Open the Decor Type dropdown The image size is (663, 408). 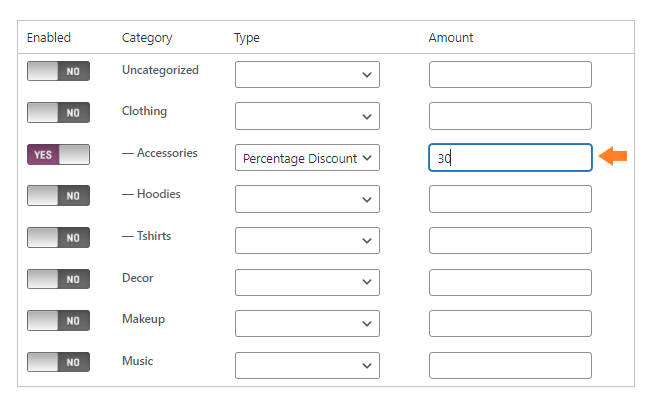pos(307,283)
